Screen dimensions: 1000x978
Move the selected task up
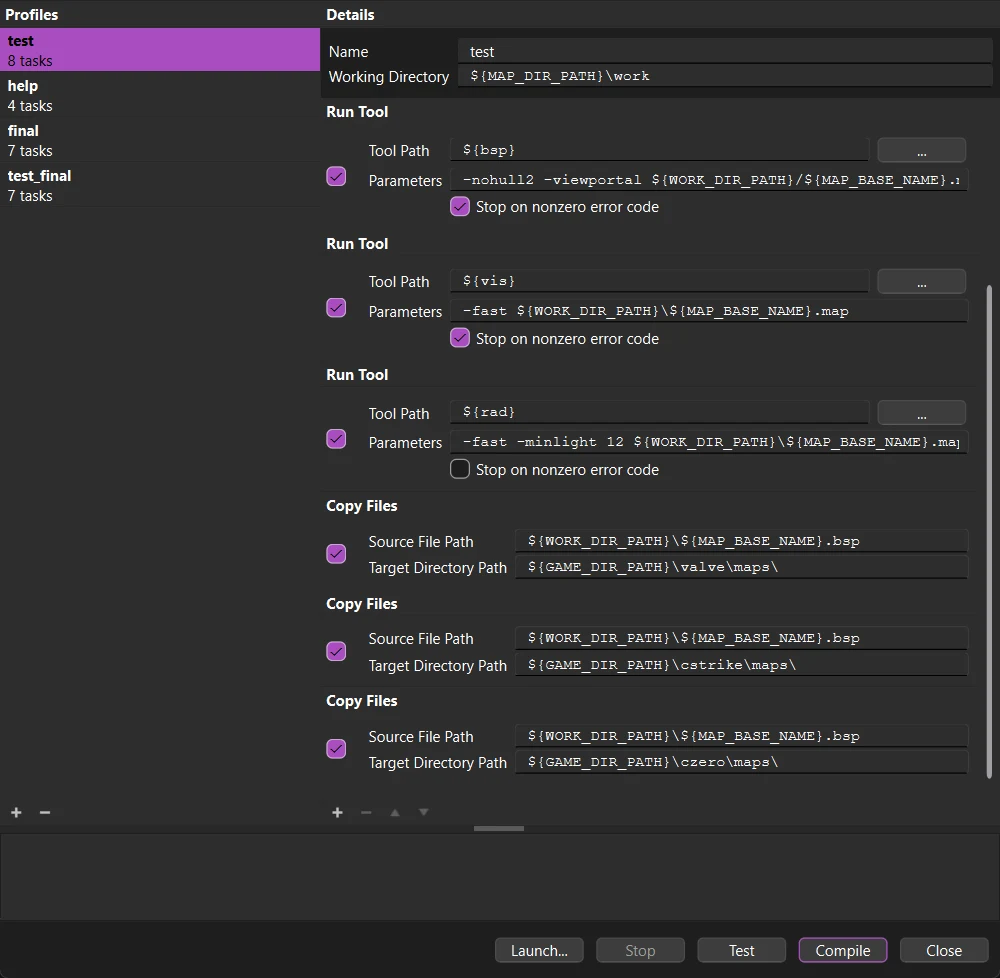pos(395,812)
